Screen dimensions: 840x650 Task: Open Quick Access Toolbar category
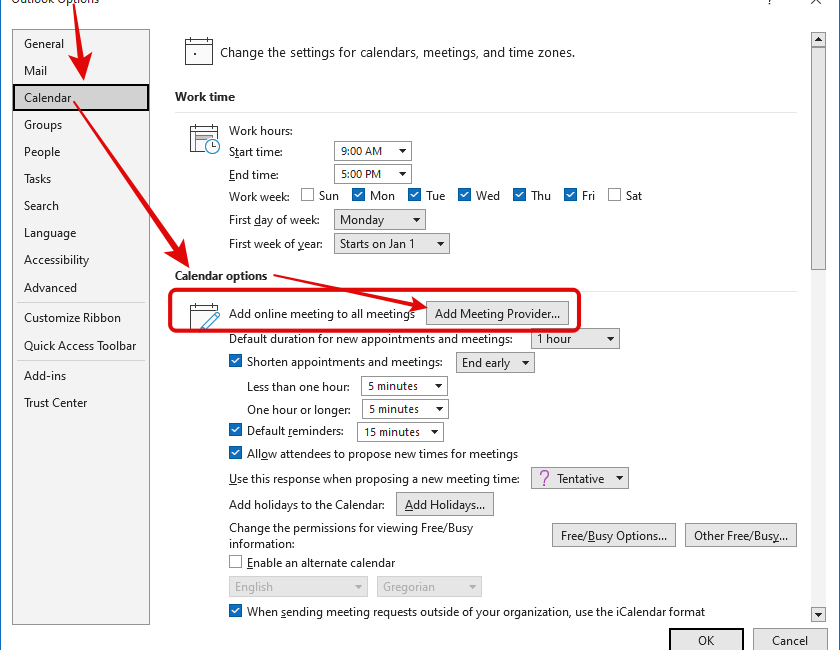[81, 346]
